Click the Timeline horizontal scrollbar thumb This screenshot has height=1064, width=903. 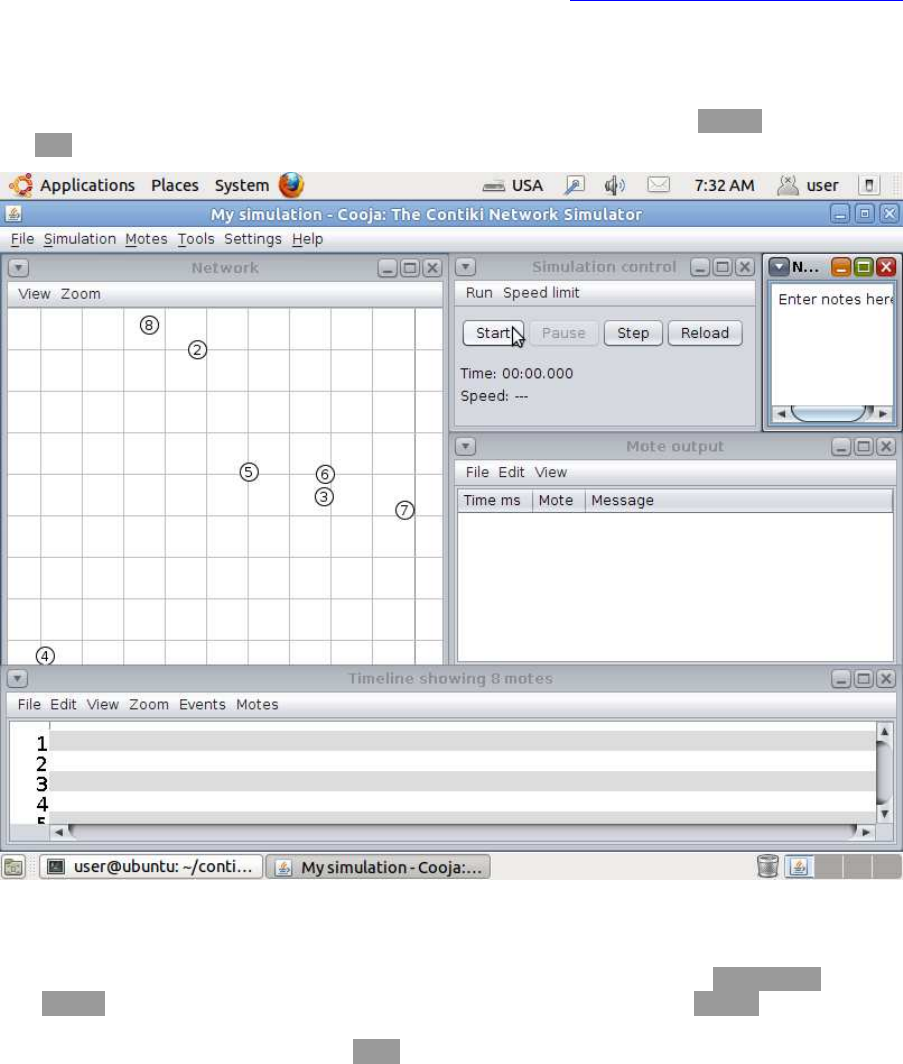[x=463, y=831]
